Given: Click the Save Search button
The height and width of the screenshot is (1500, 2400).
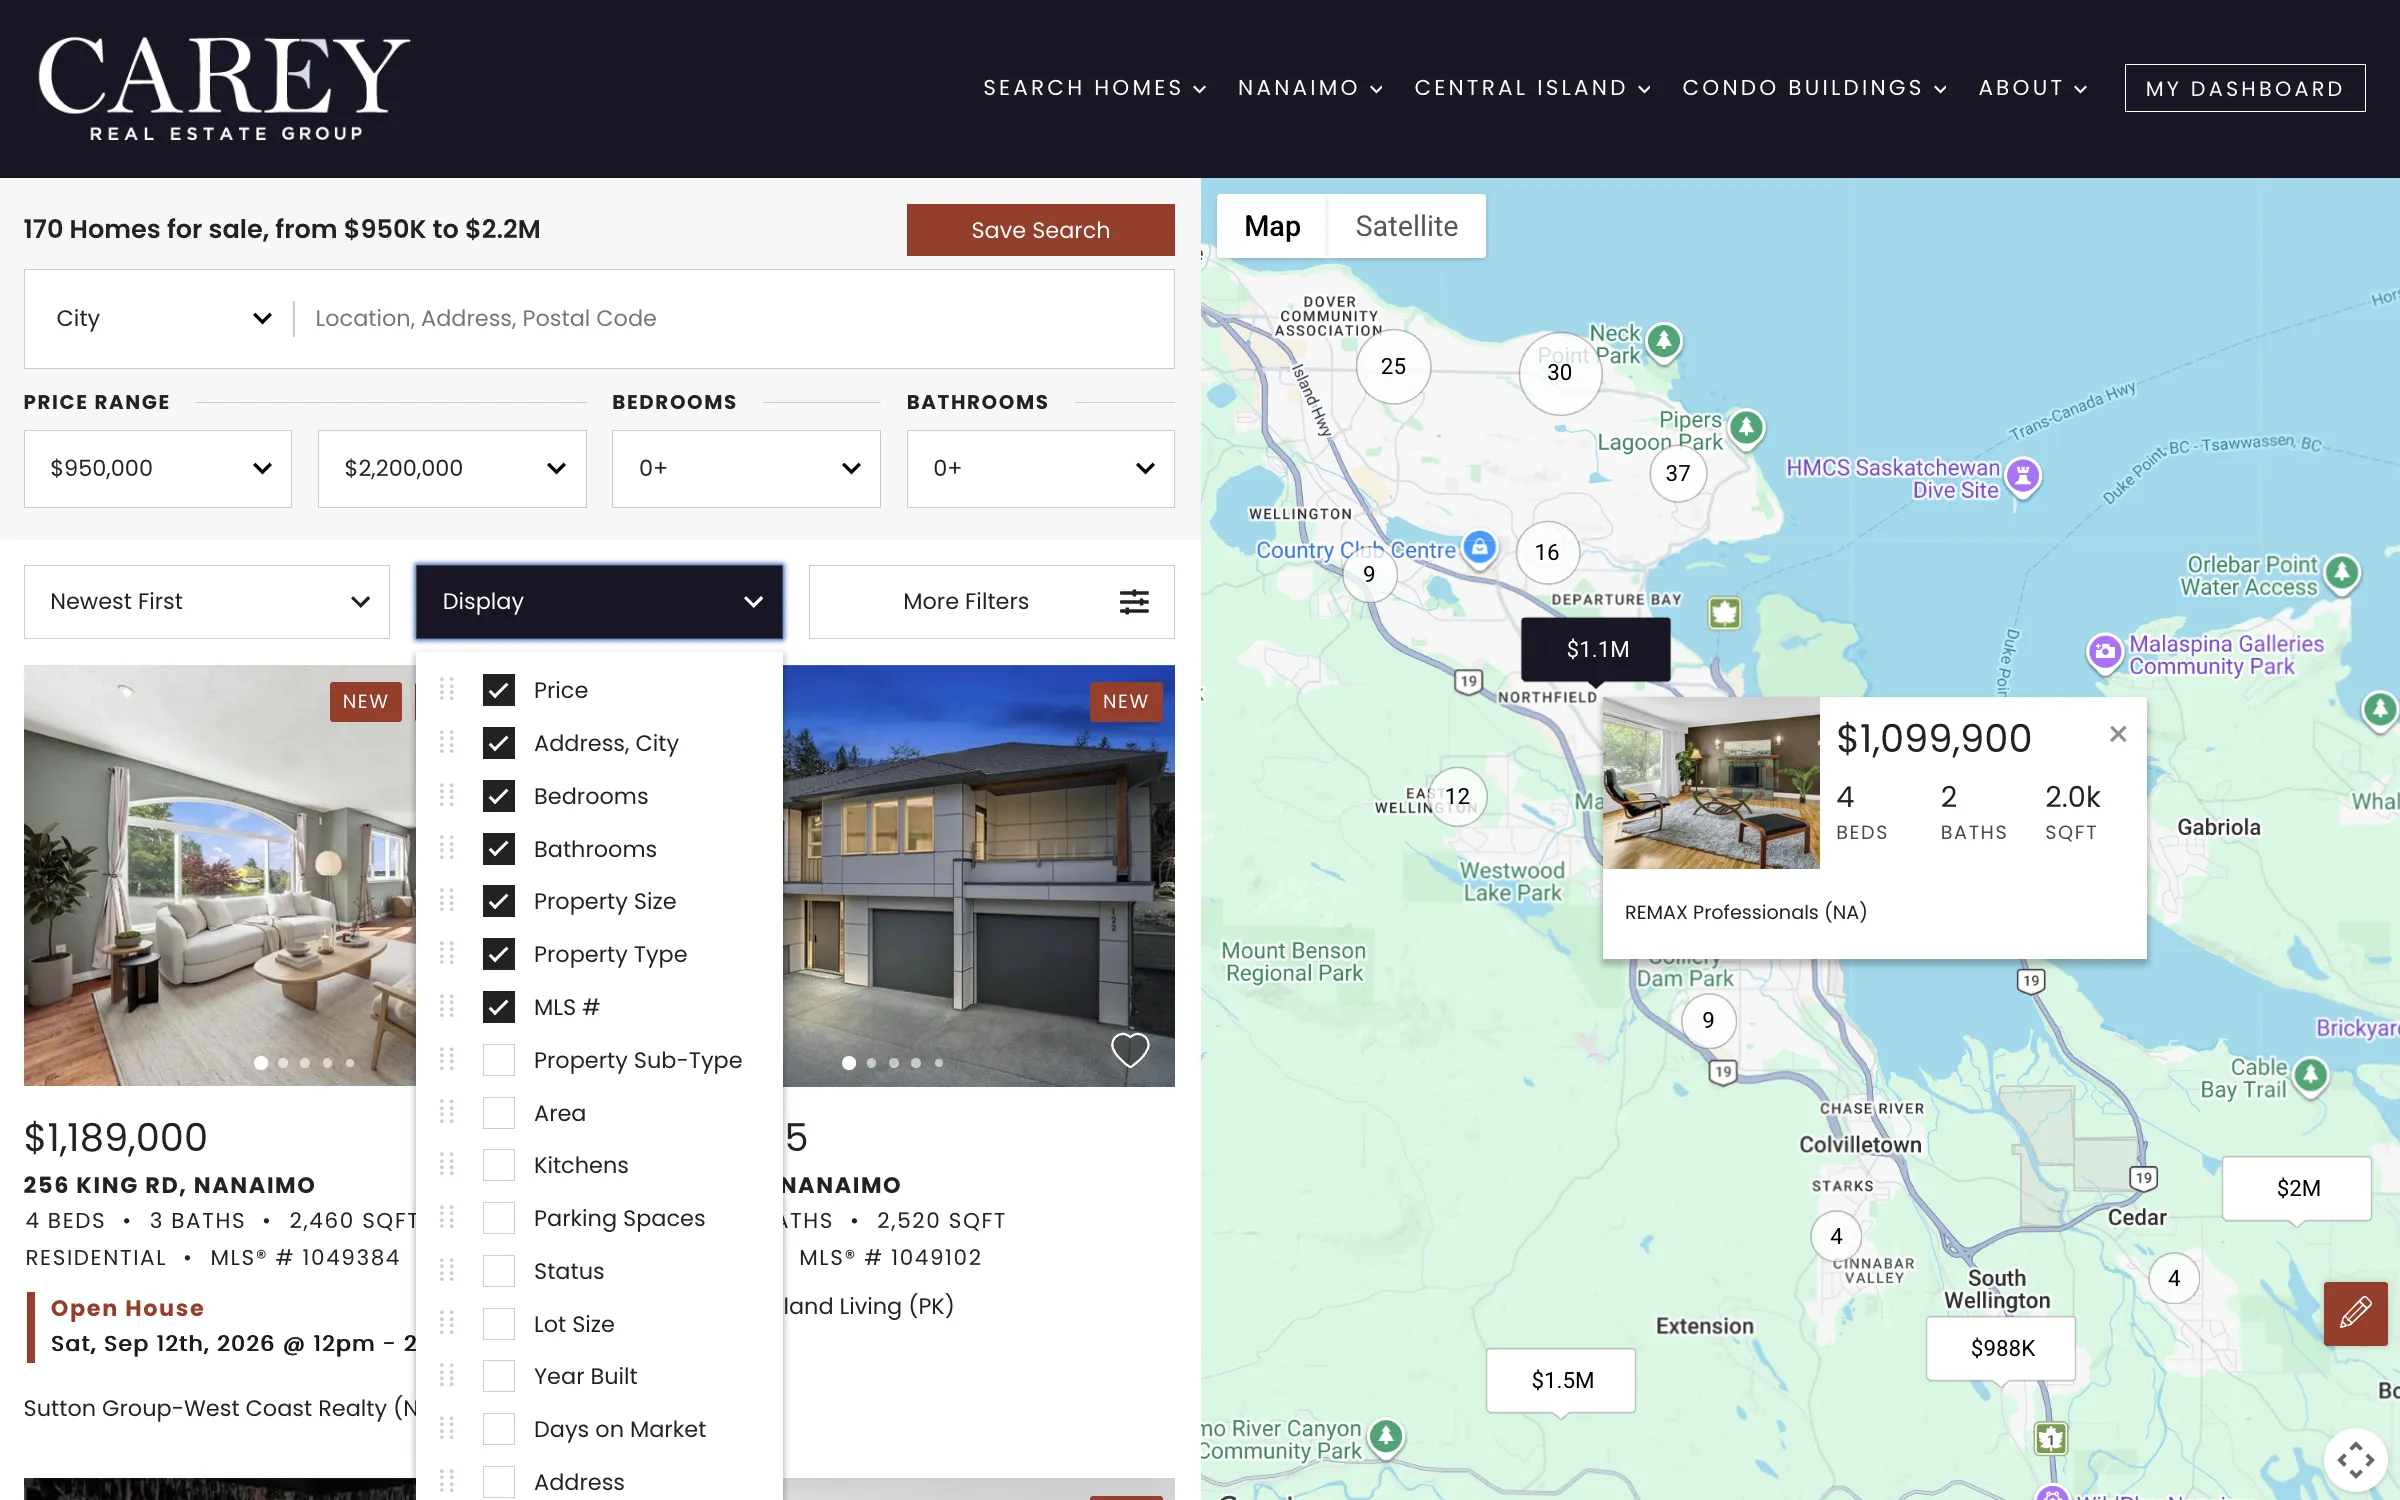Looking at the screenshot, I should tap(1040, 230).
